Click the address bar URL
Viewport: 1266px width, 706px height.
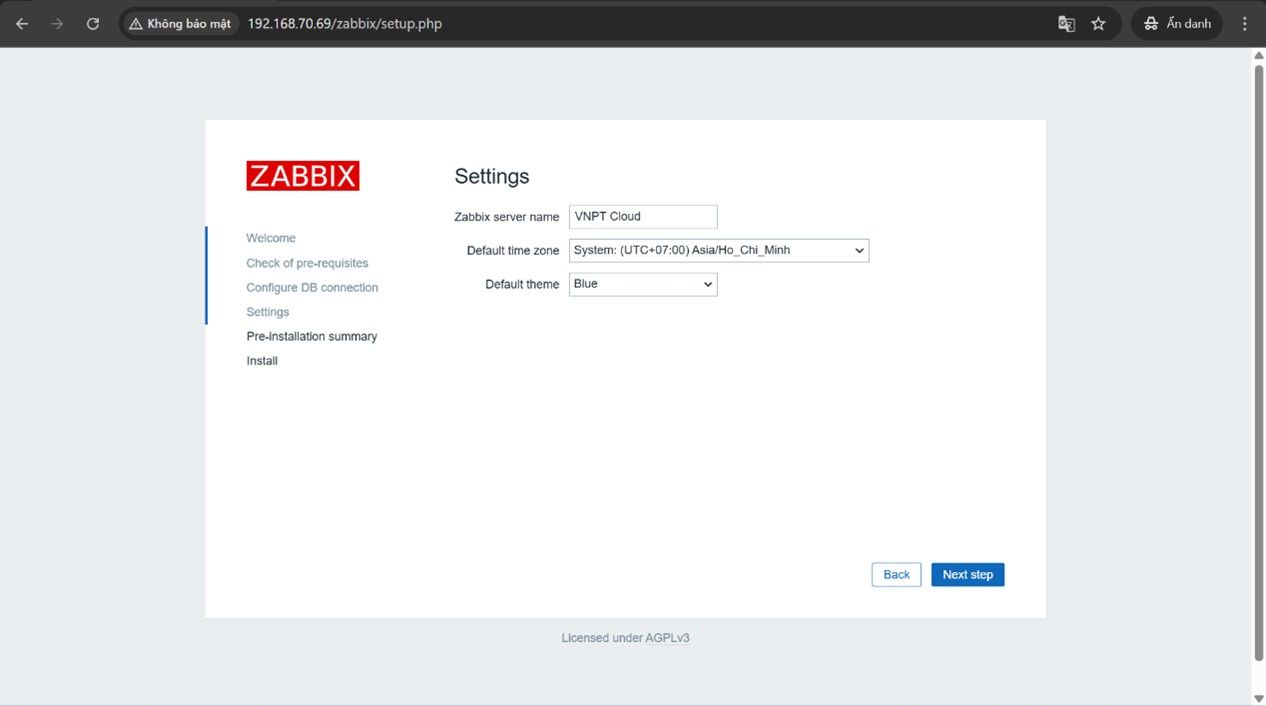[x=345, y=24]
